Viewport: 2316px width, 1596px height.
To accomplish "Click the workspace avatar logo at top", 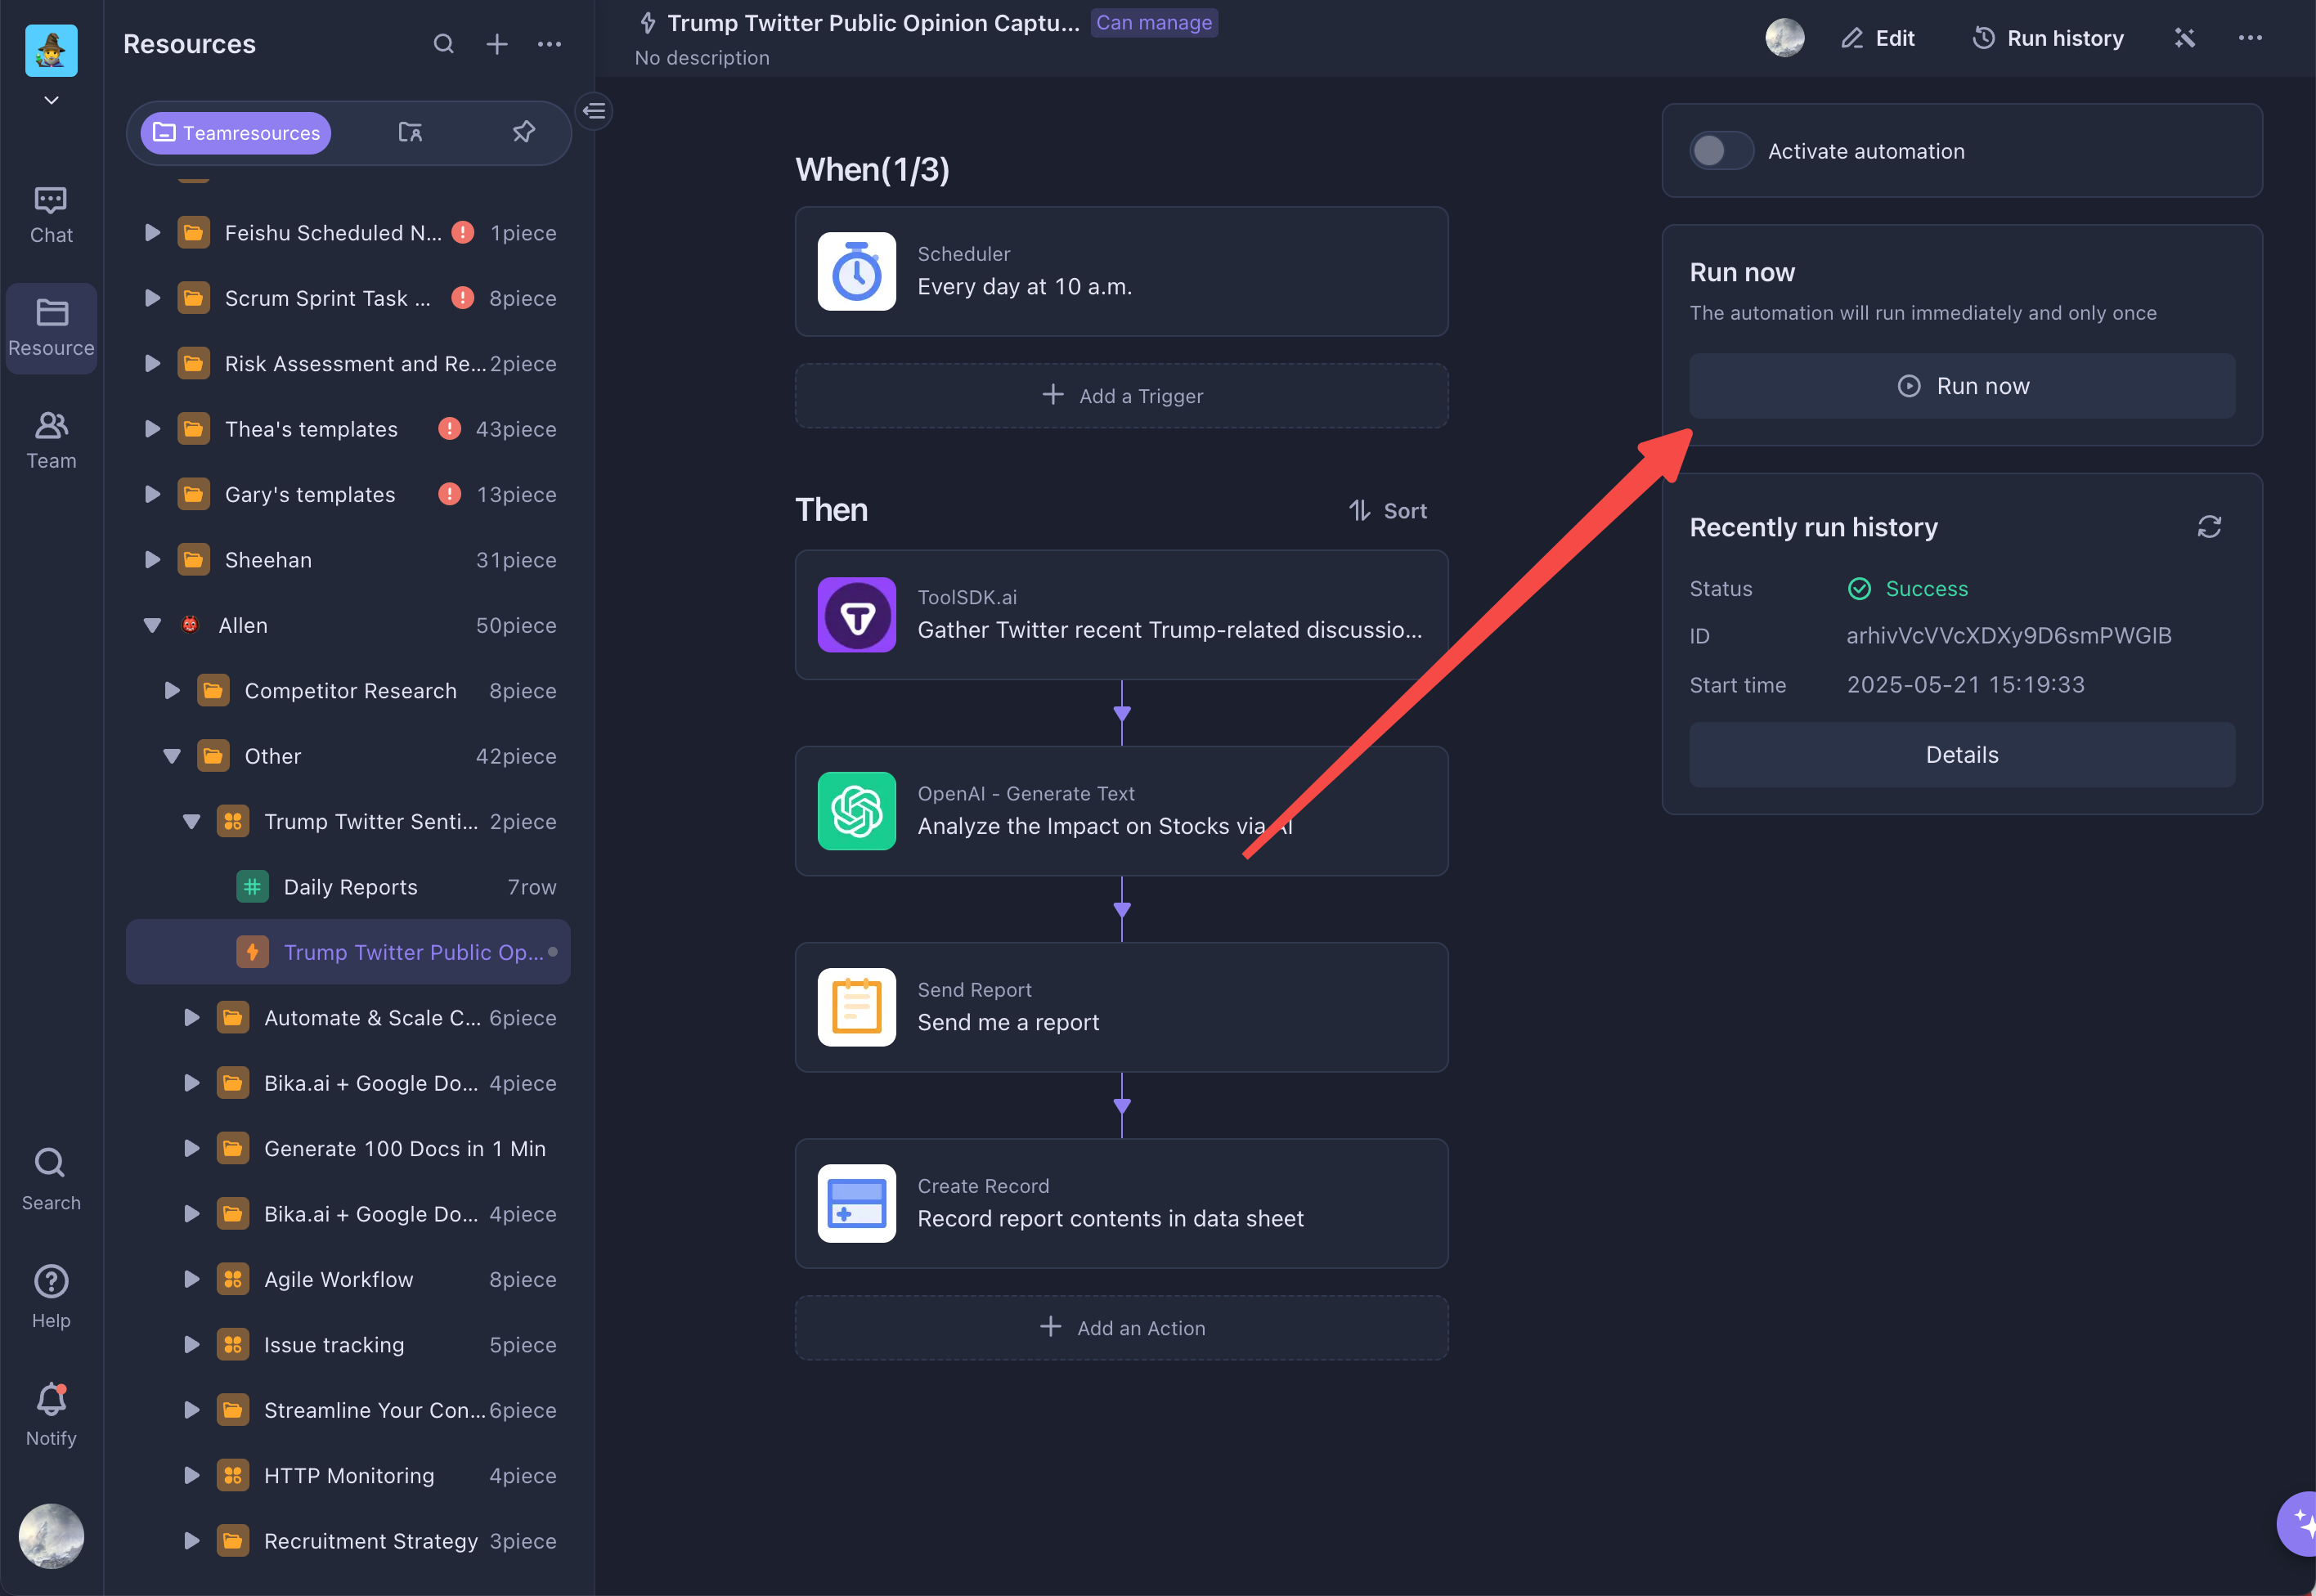I will coord(51,50).
